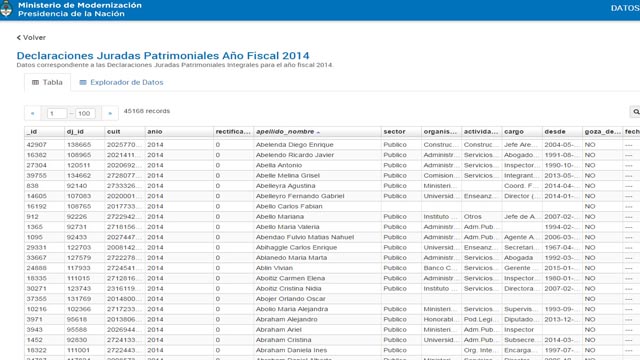640x360 pixels.
Task: Click the cargo cell 'Abogada'
Action: coord(522,258)
